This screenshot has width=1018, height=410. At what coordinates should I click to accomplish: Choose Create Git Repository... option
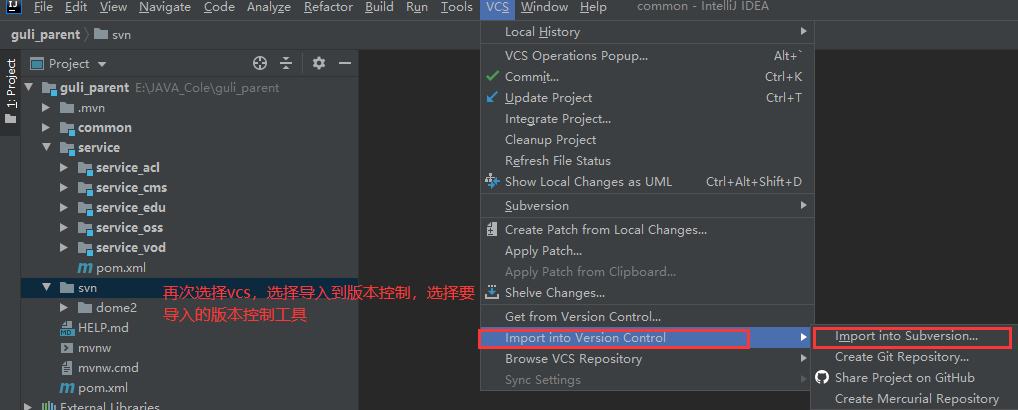(x=902, y=357)
